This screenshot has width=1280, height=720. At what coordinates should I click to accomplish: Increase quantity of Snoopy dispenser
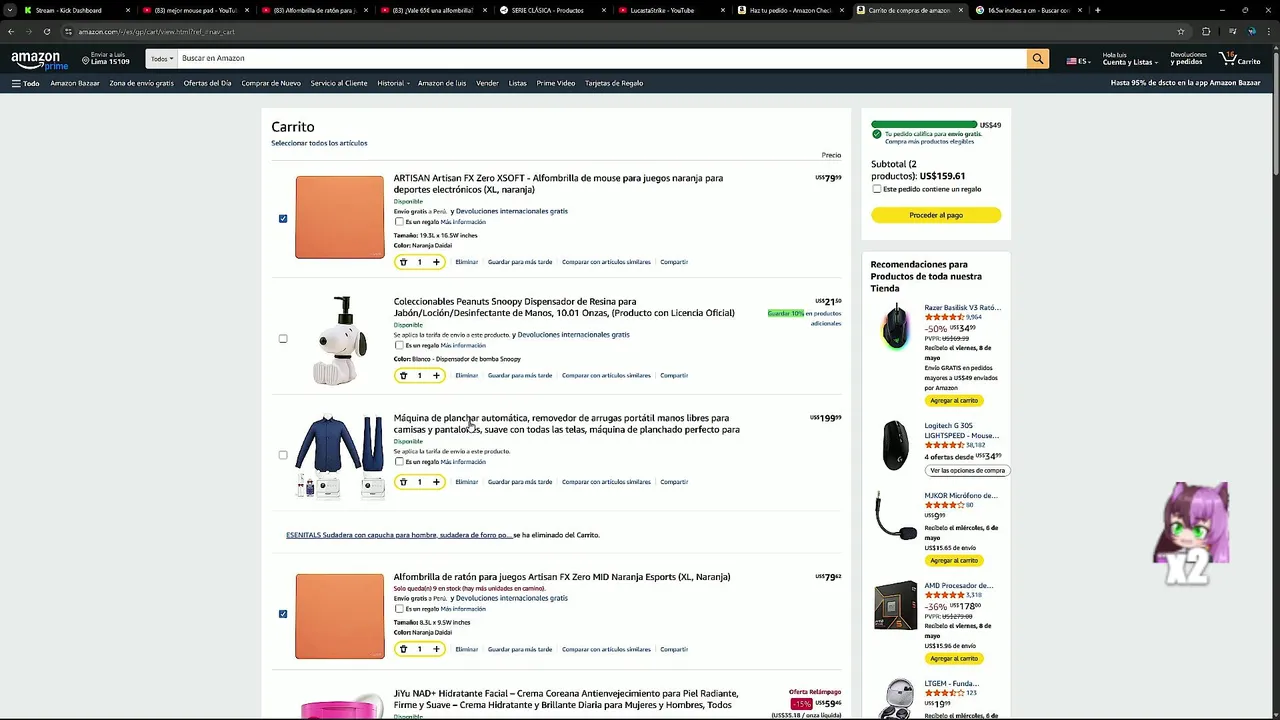pos(436,375)
